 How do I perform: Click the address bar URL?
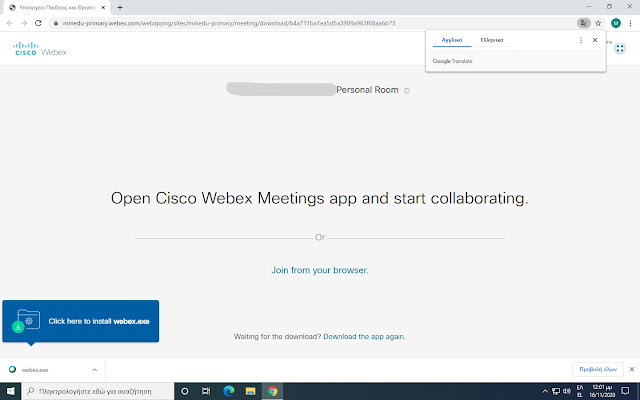pos(229,23)
